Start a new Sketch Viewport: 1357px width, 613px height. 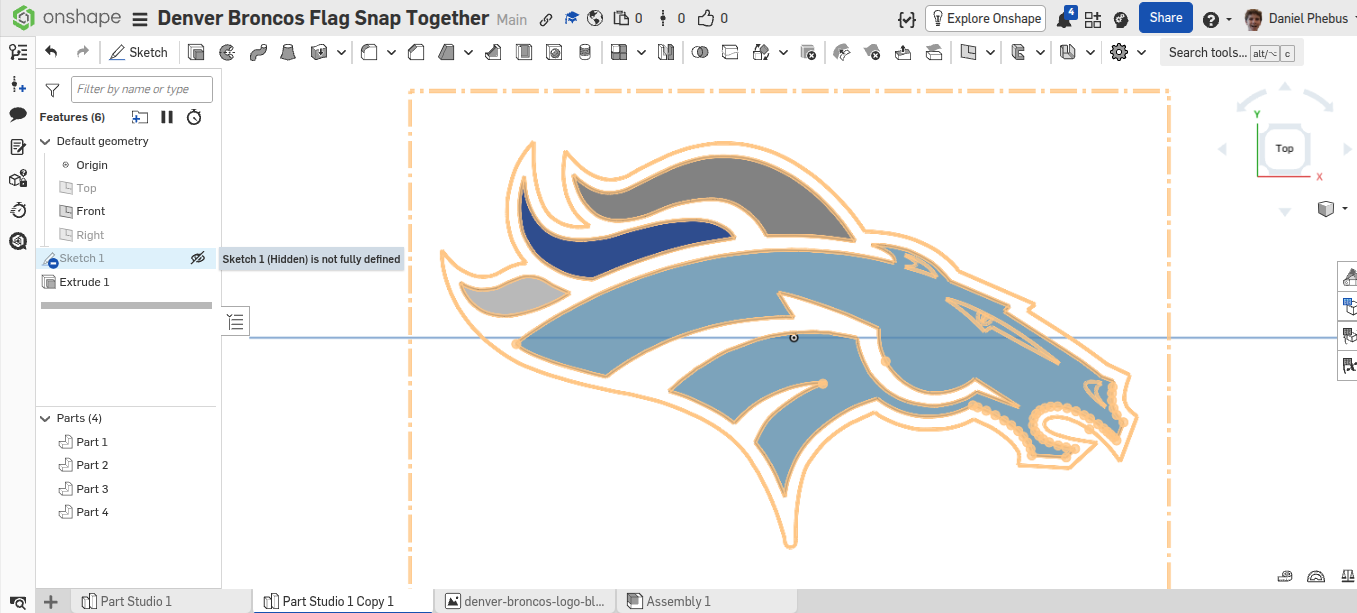[x=139, y=52]
